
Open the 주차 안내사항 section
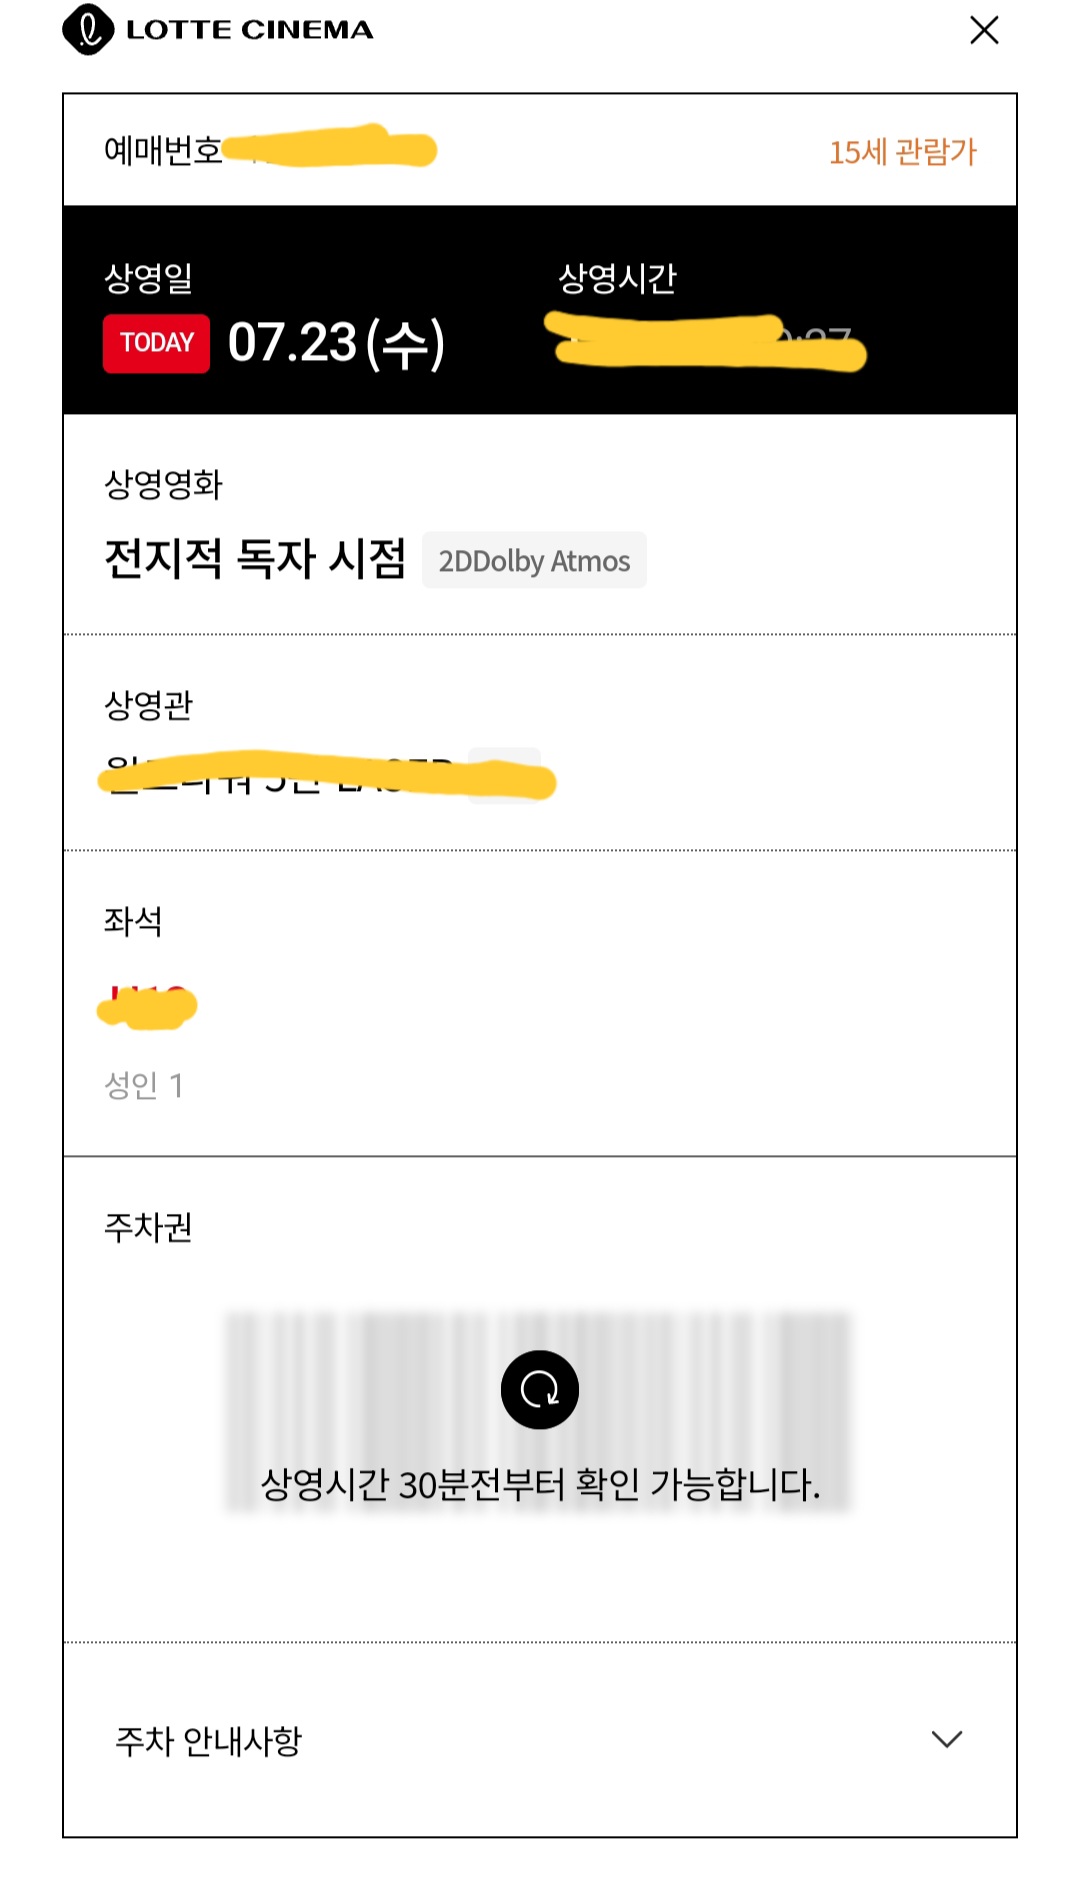click(540, 1740)
